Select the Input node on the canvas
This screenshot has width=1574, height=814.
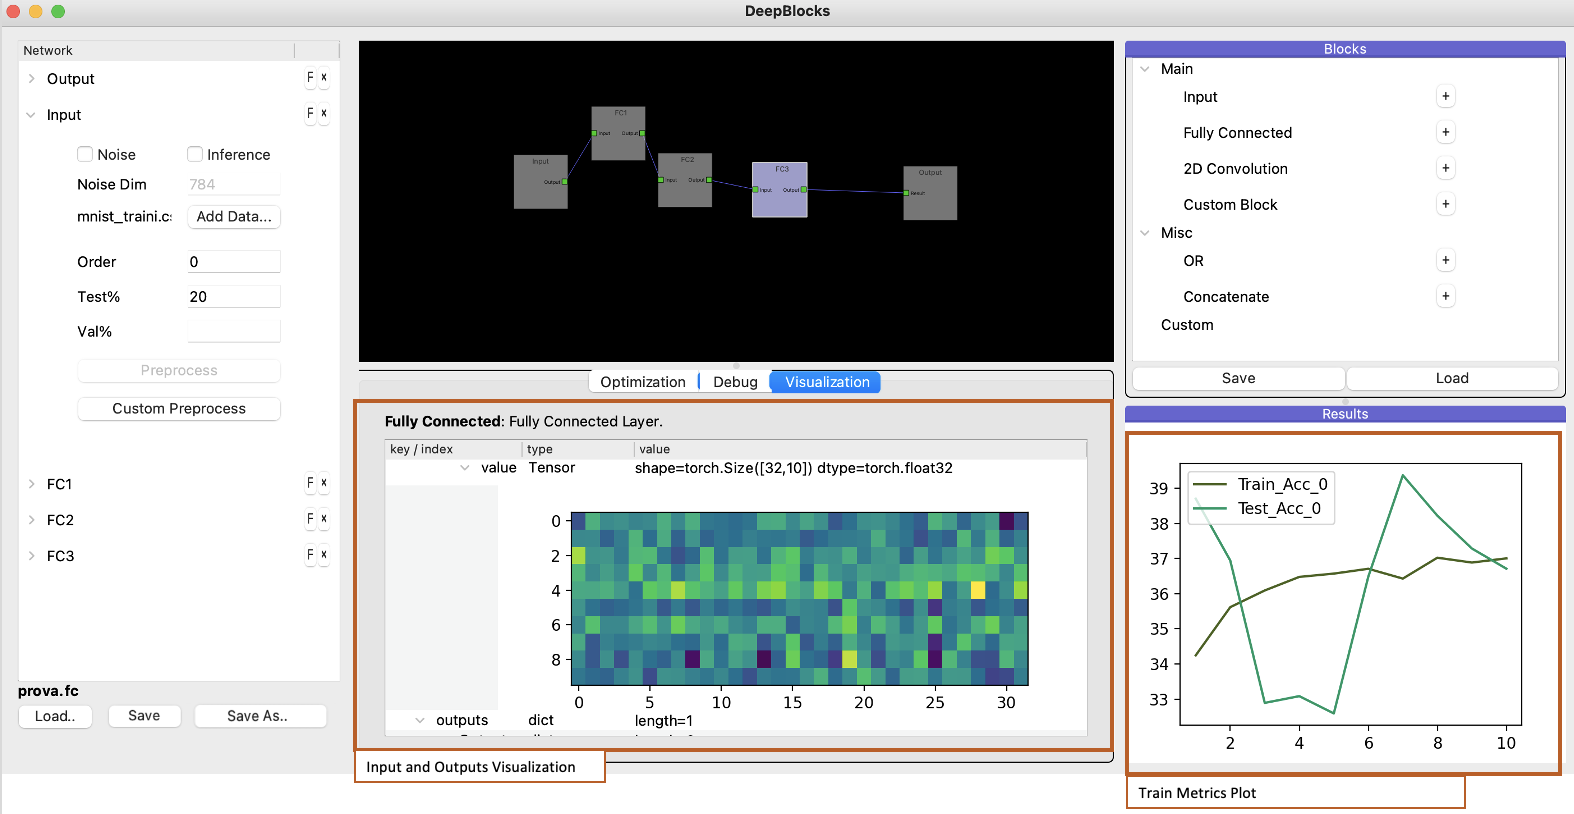(x=541, y=181)
